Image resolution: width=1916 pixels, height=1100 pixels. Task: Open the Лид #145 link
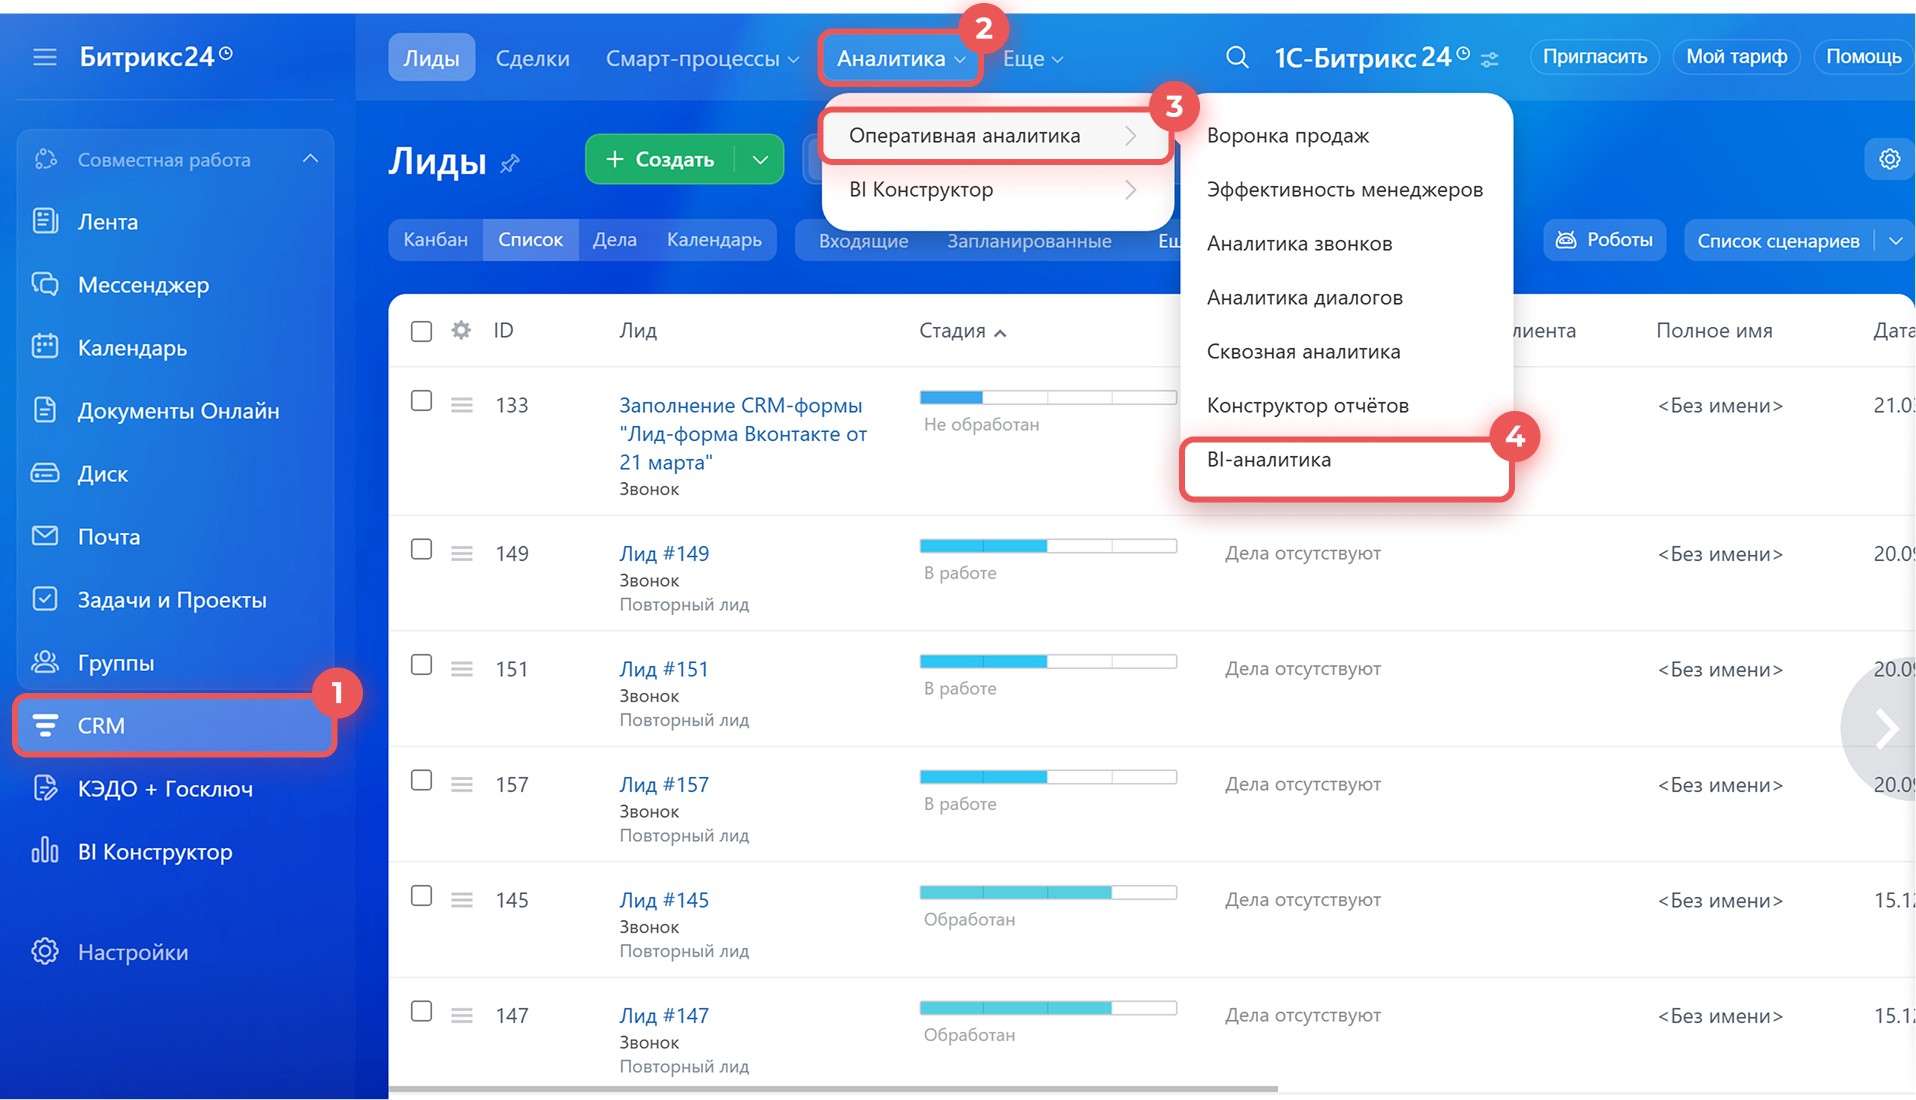pos(664,900)
